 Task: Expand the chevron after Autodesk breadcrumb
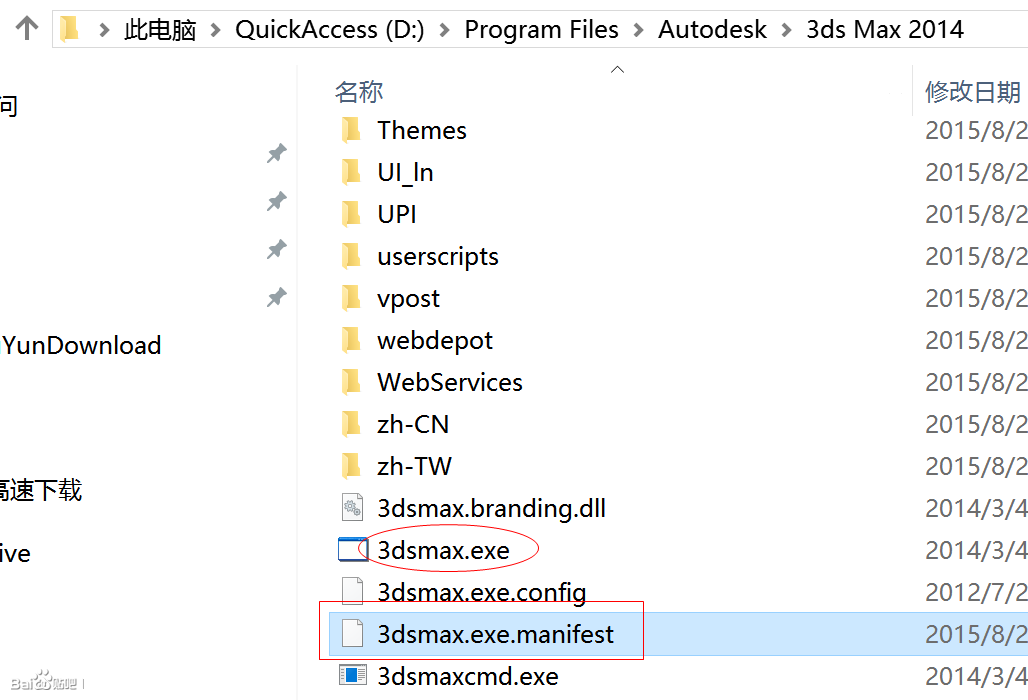(786, 30)
